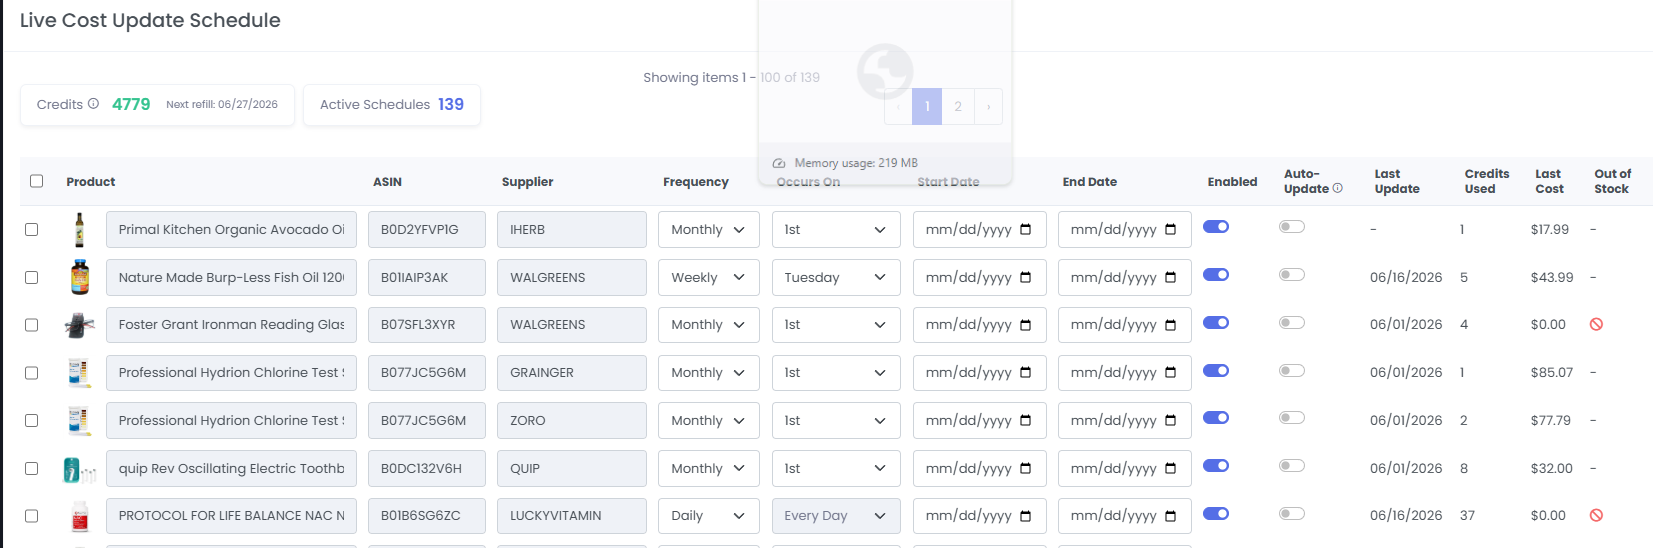This screenshot has height=548, width=1653.
Task: Open the Weekly frequency dropdown for Nature Made
Action: [708, 277]
